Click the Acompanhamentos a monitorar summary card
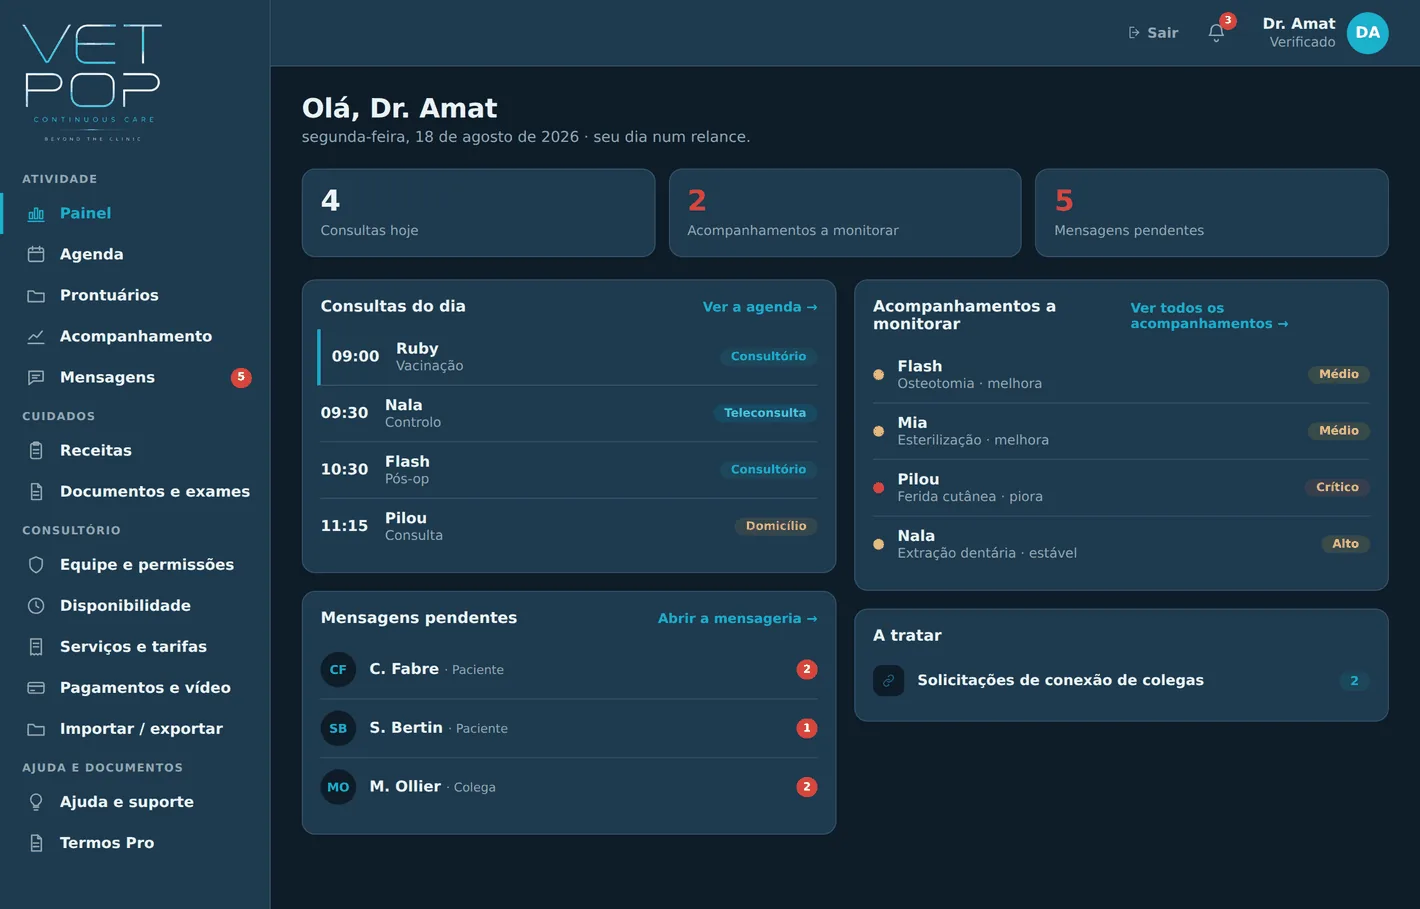The width and height of the screenshot is (1420, 909). (845, 213)
